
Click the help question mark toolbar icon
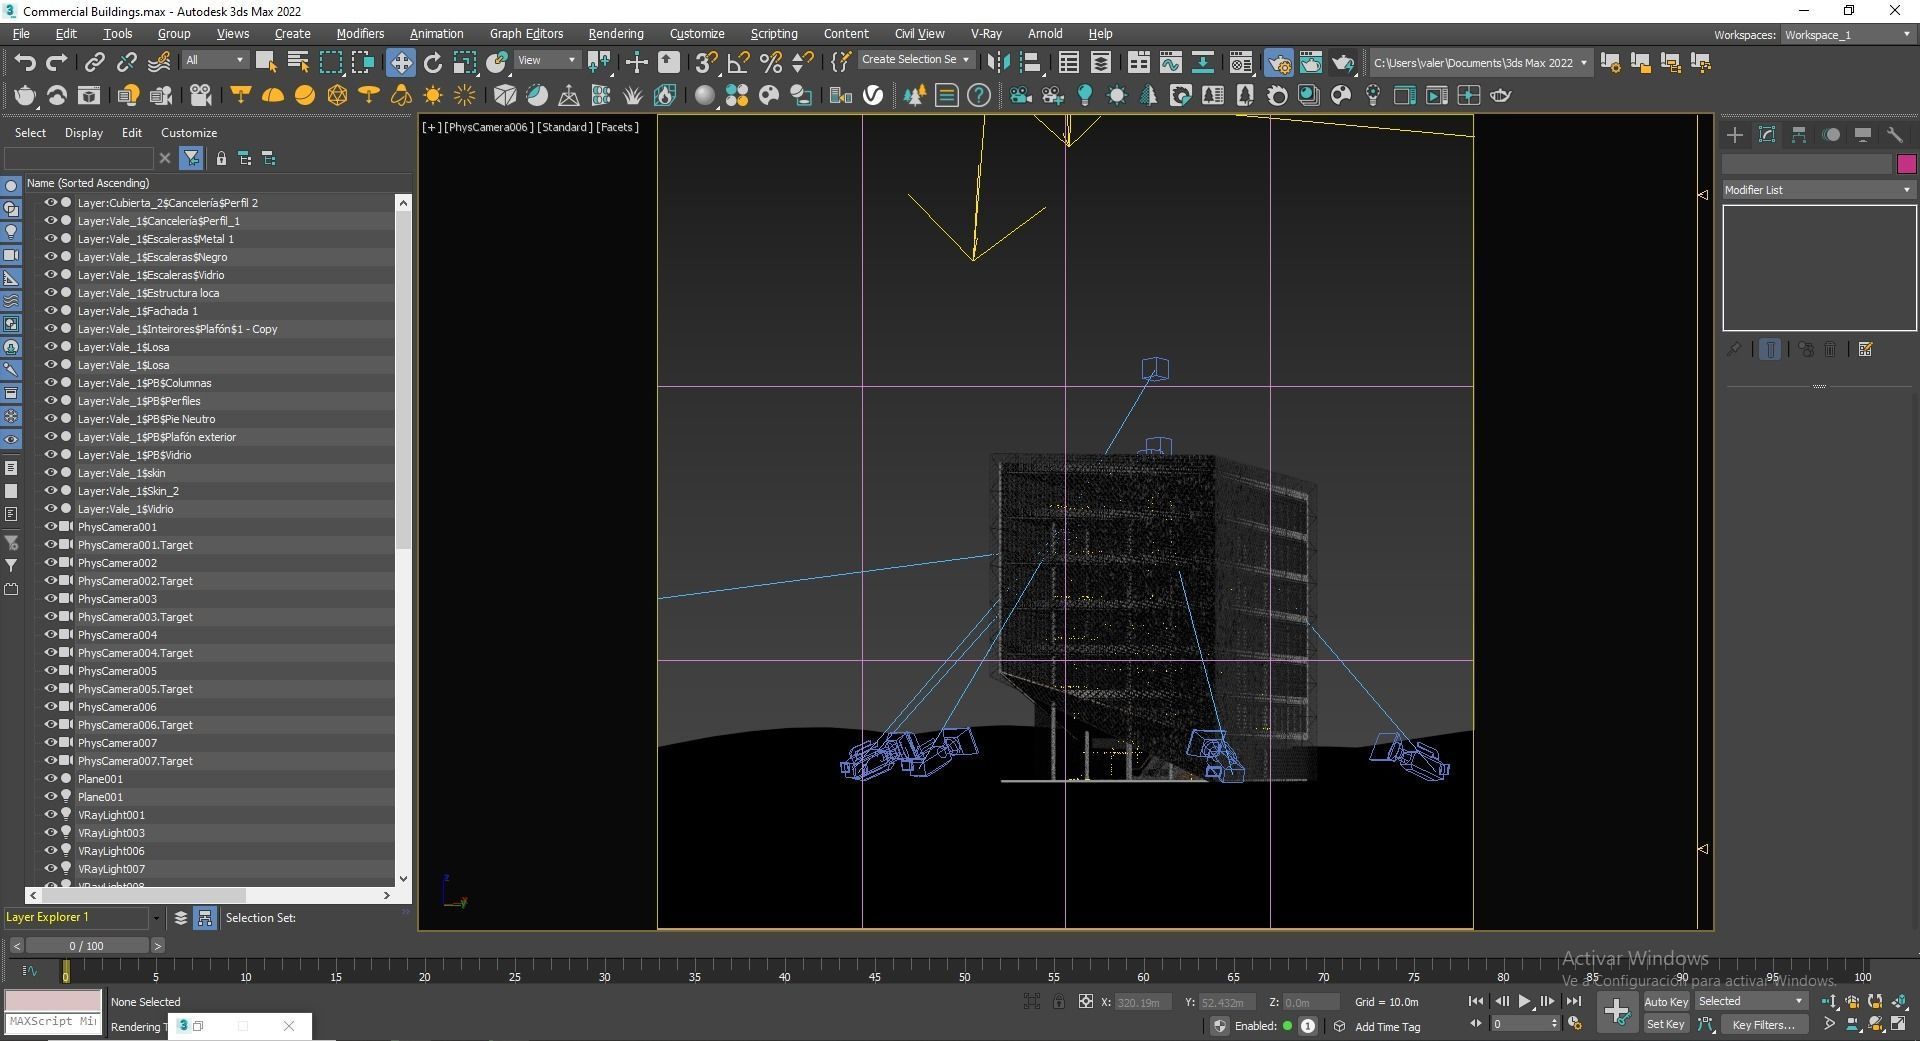click(x=979, y=96)
